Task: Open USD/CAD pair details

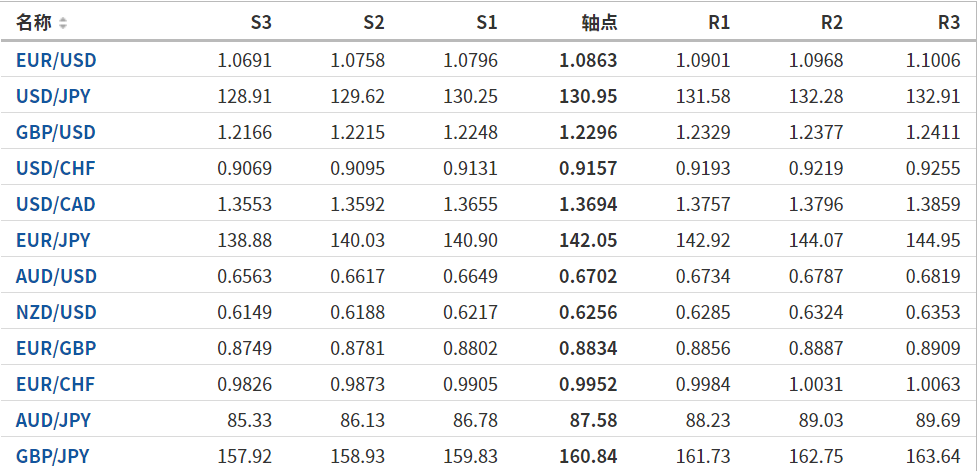Action: (x=56, y=205)
